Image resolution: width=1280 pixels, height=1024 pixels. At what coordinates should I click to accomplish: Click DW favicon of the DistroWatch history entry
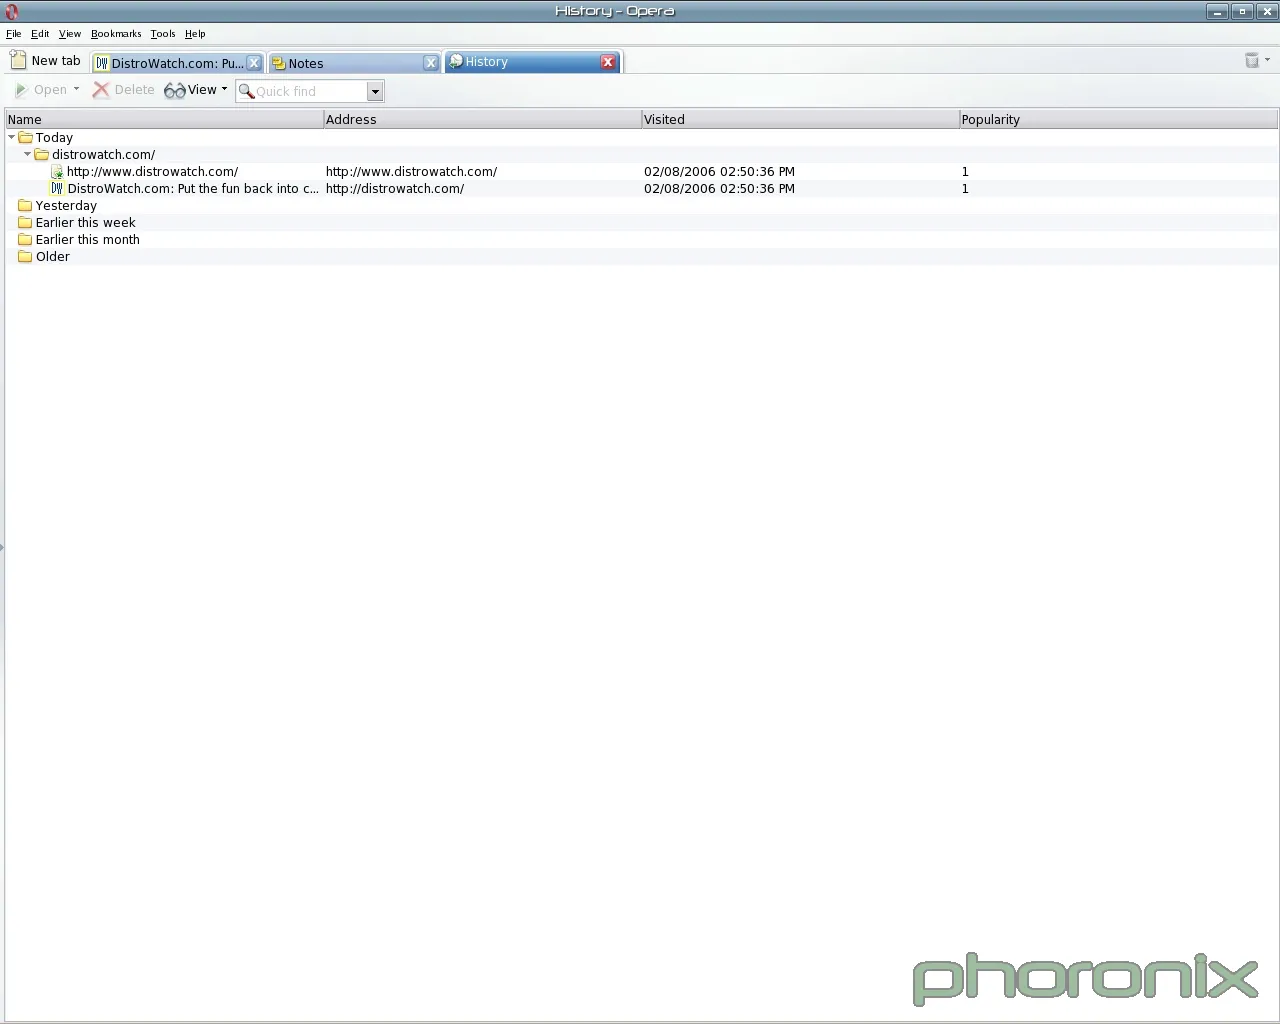click(x=57, y=189)
